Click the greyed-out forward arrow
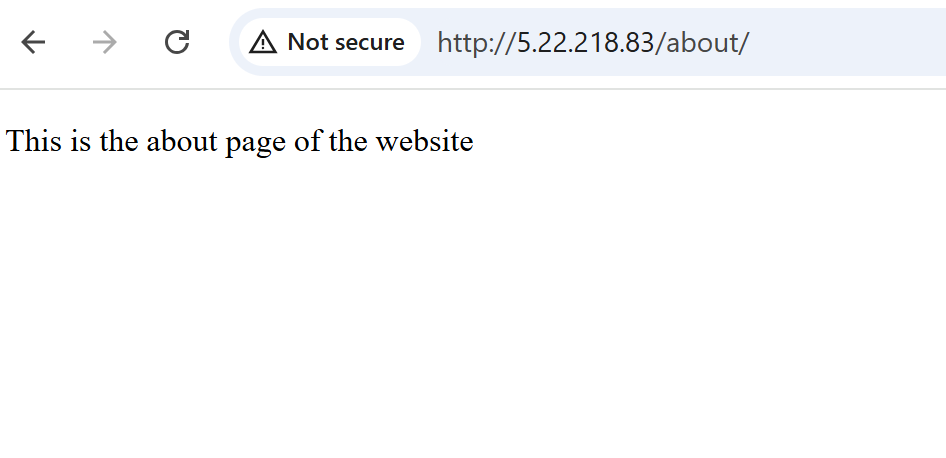 tap(105, 42)
